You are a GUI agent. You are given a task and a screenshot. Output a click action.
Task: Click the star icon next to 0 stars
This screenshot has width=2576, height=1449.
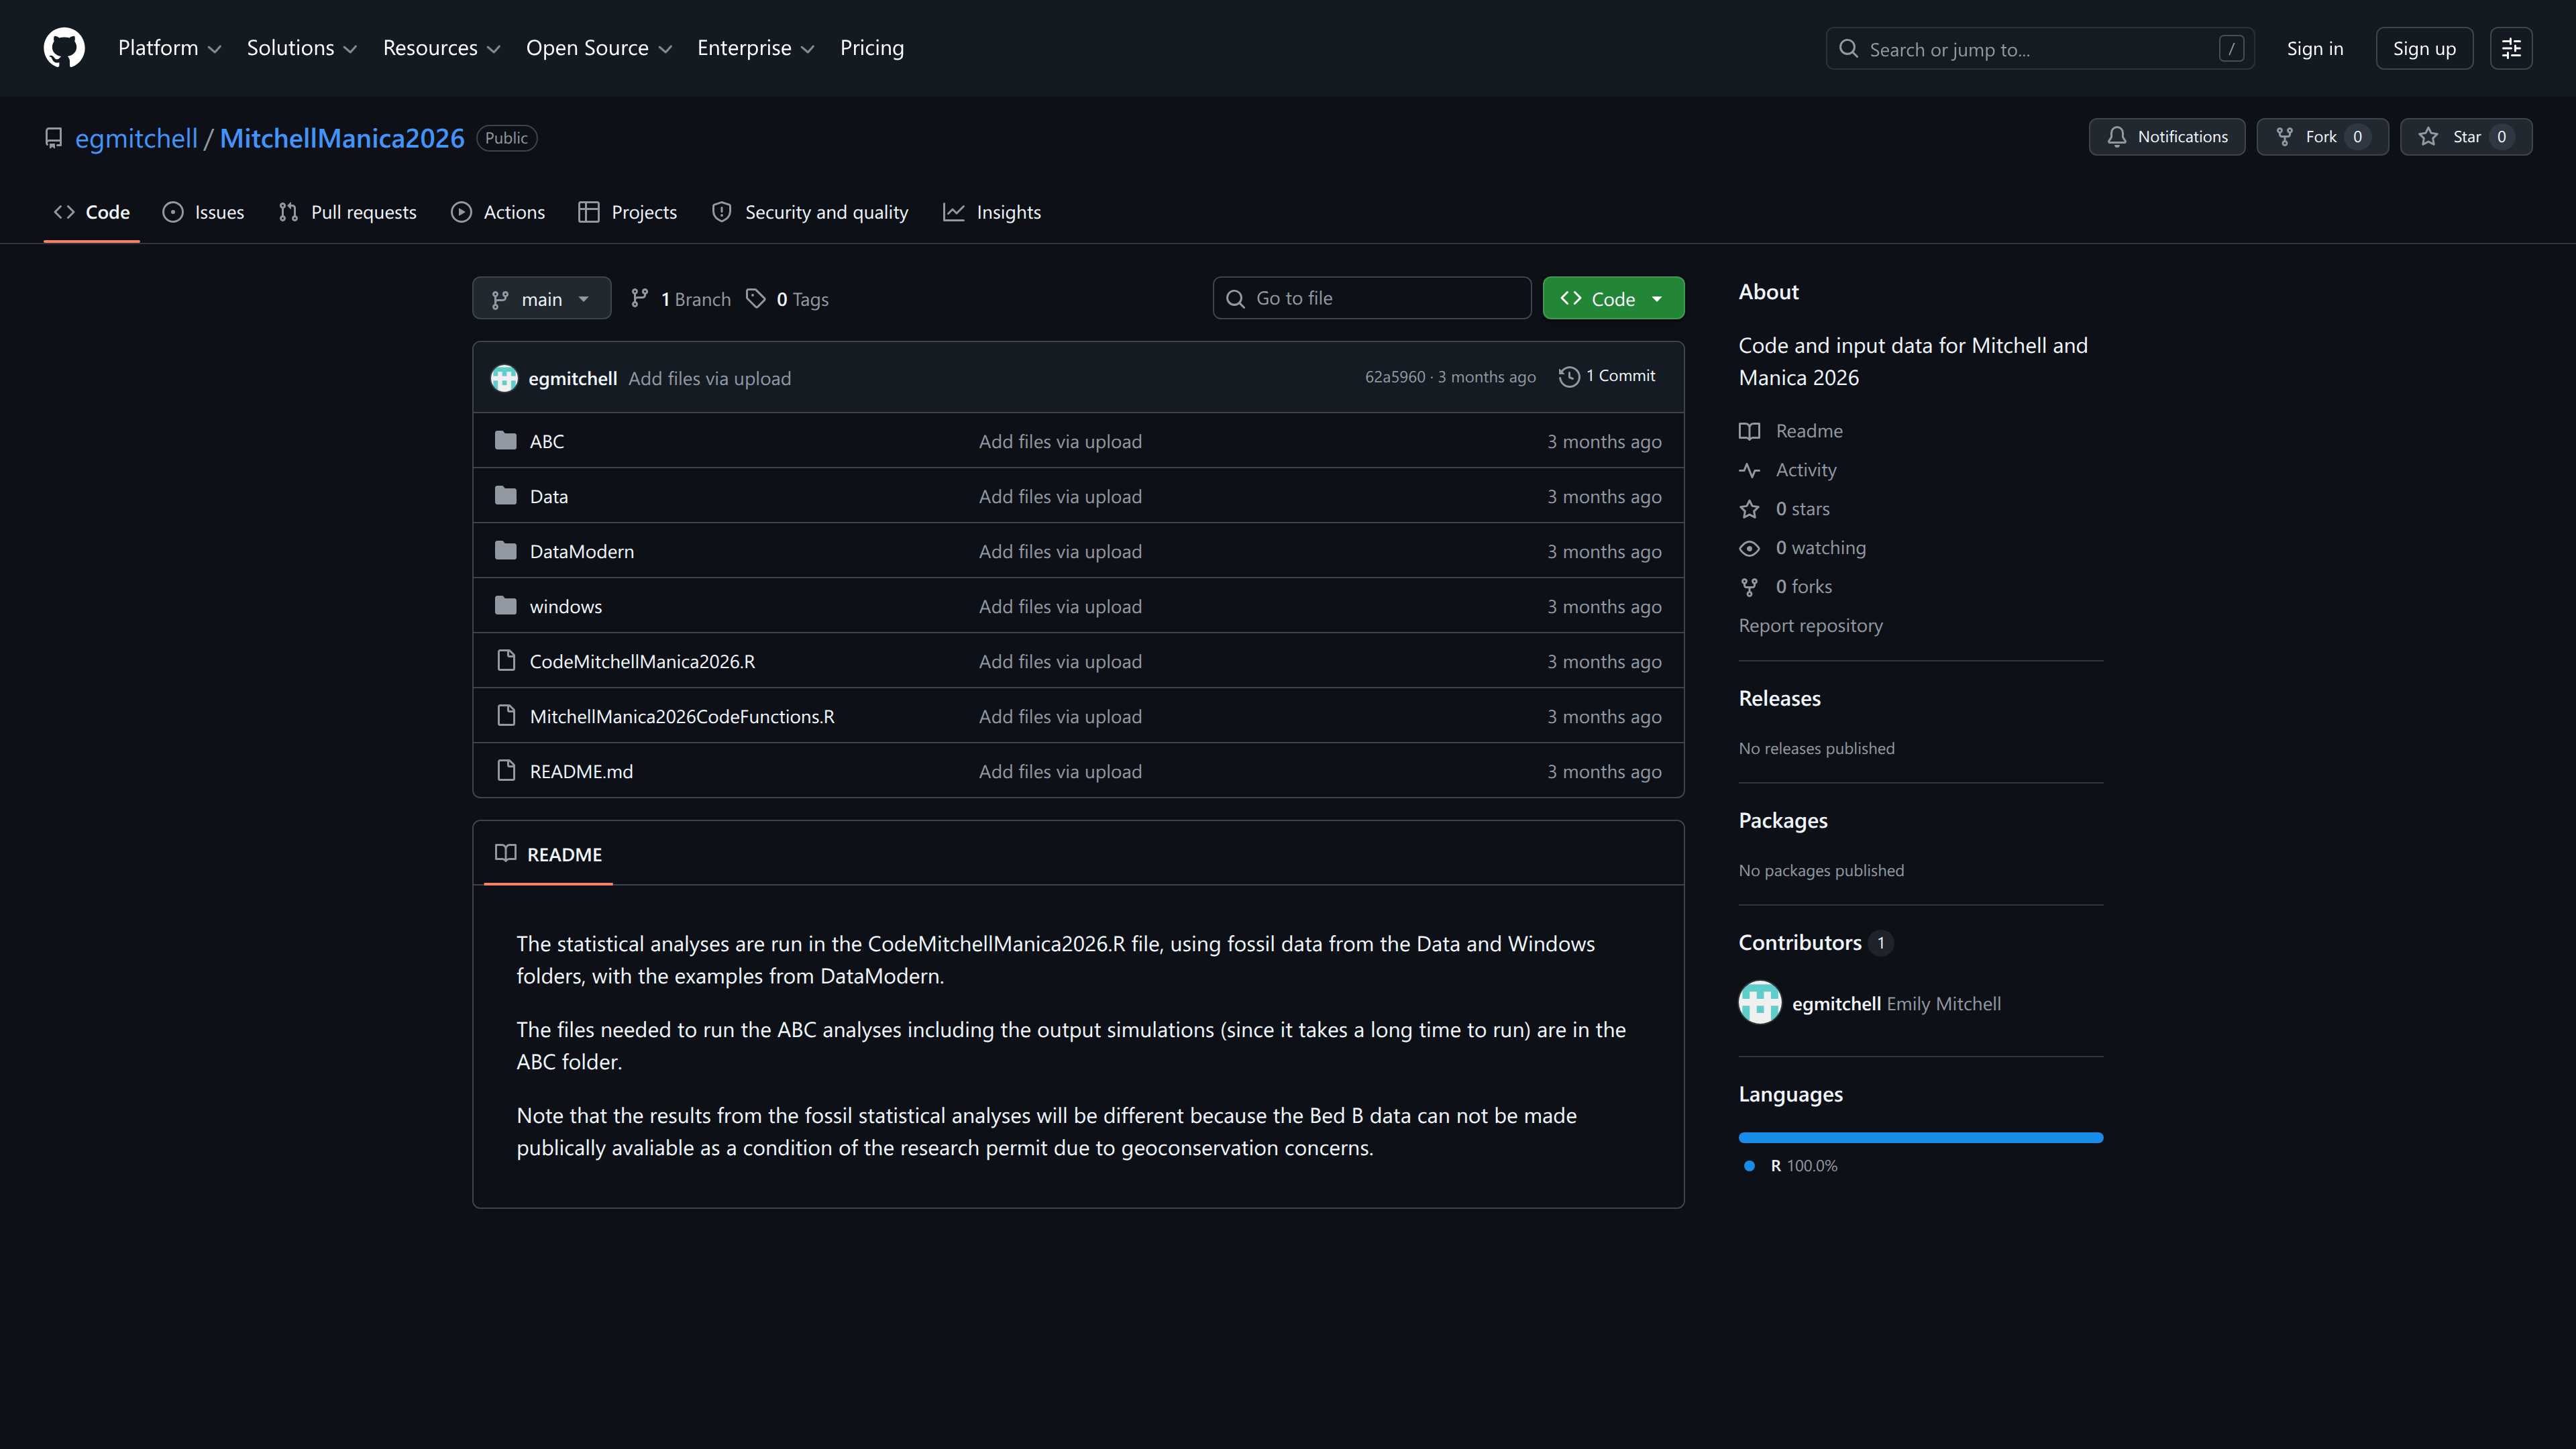(x=1749, y=509)
